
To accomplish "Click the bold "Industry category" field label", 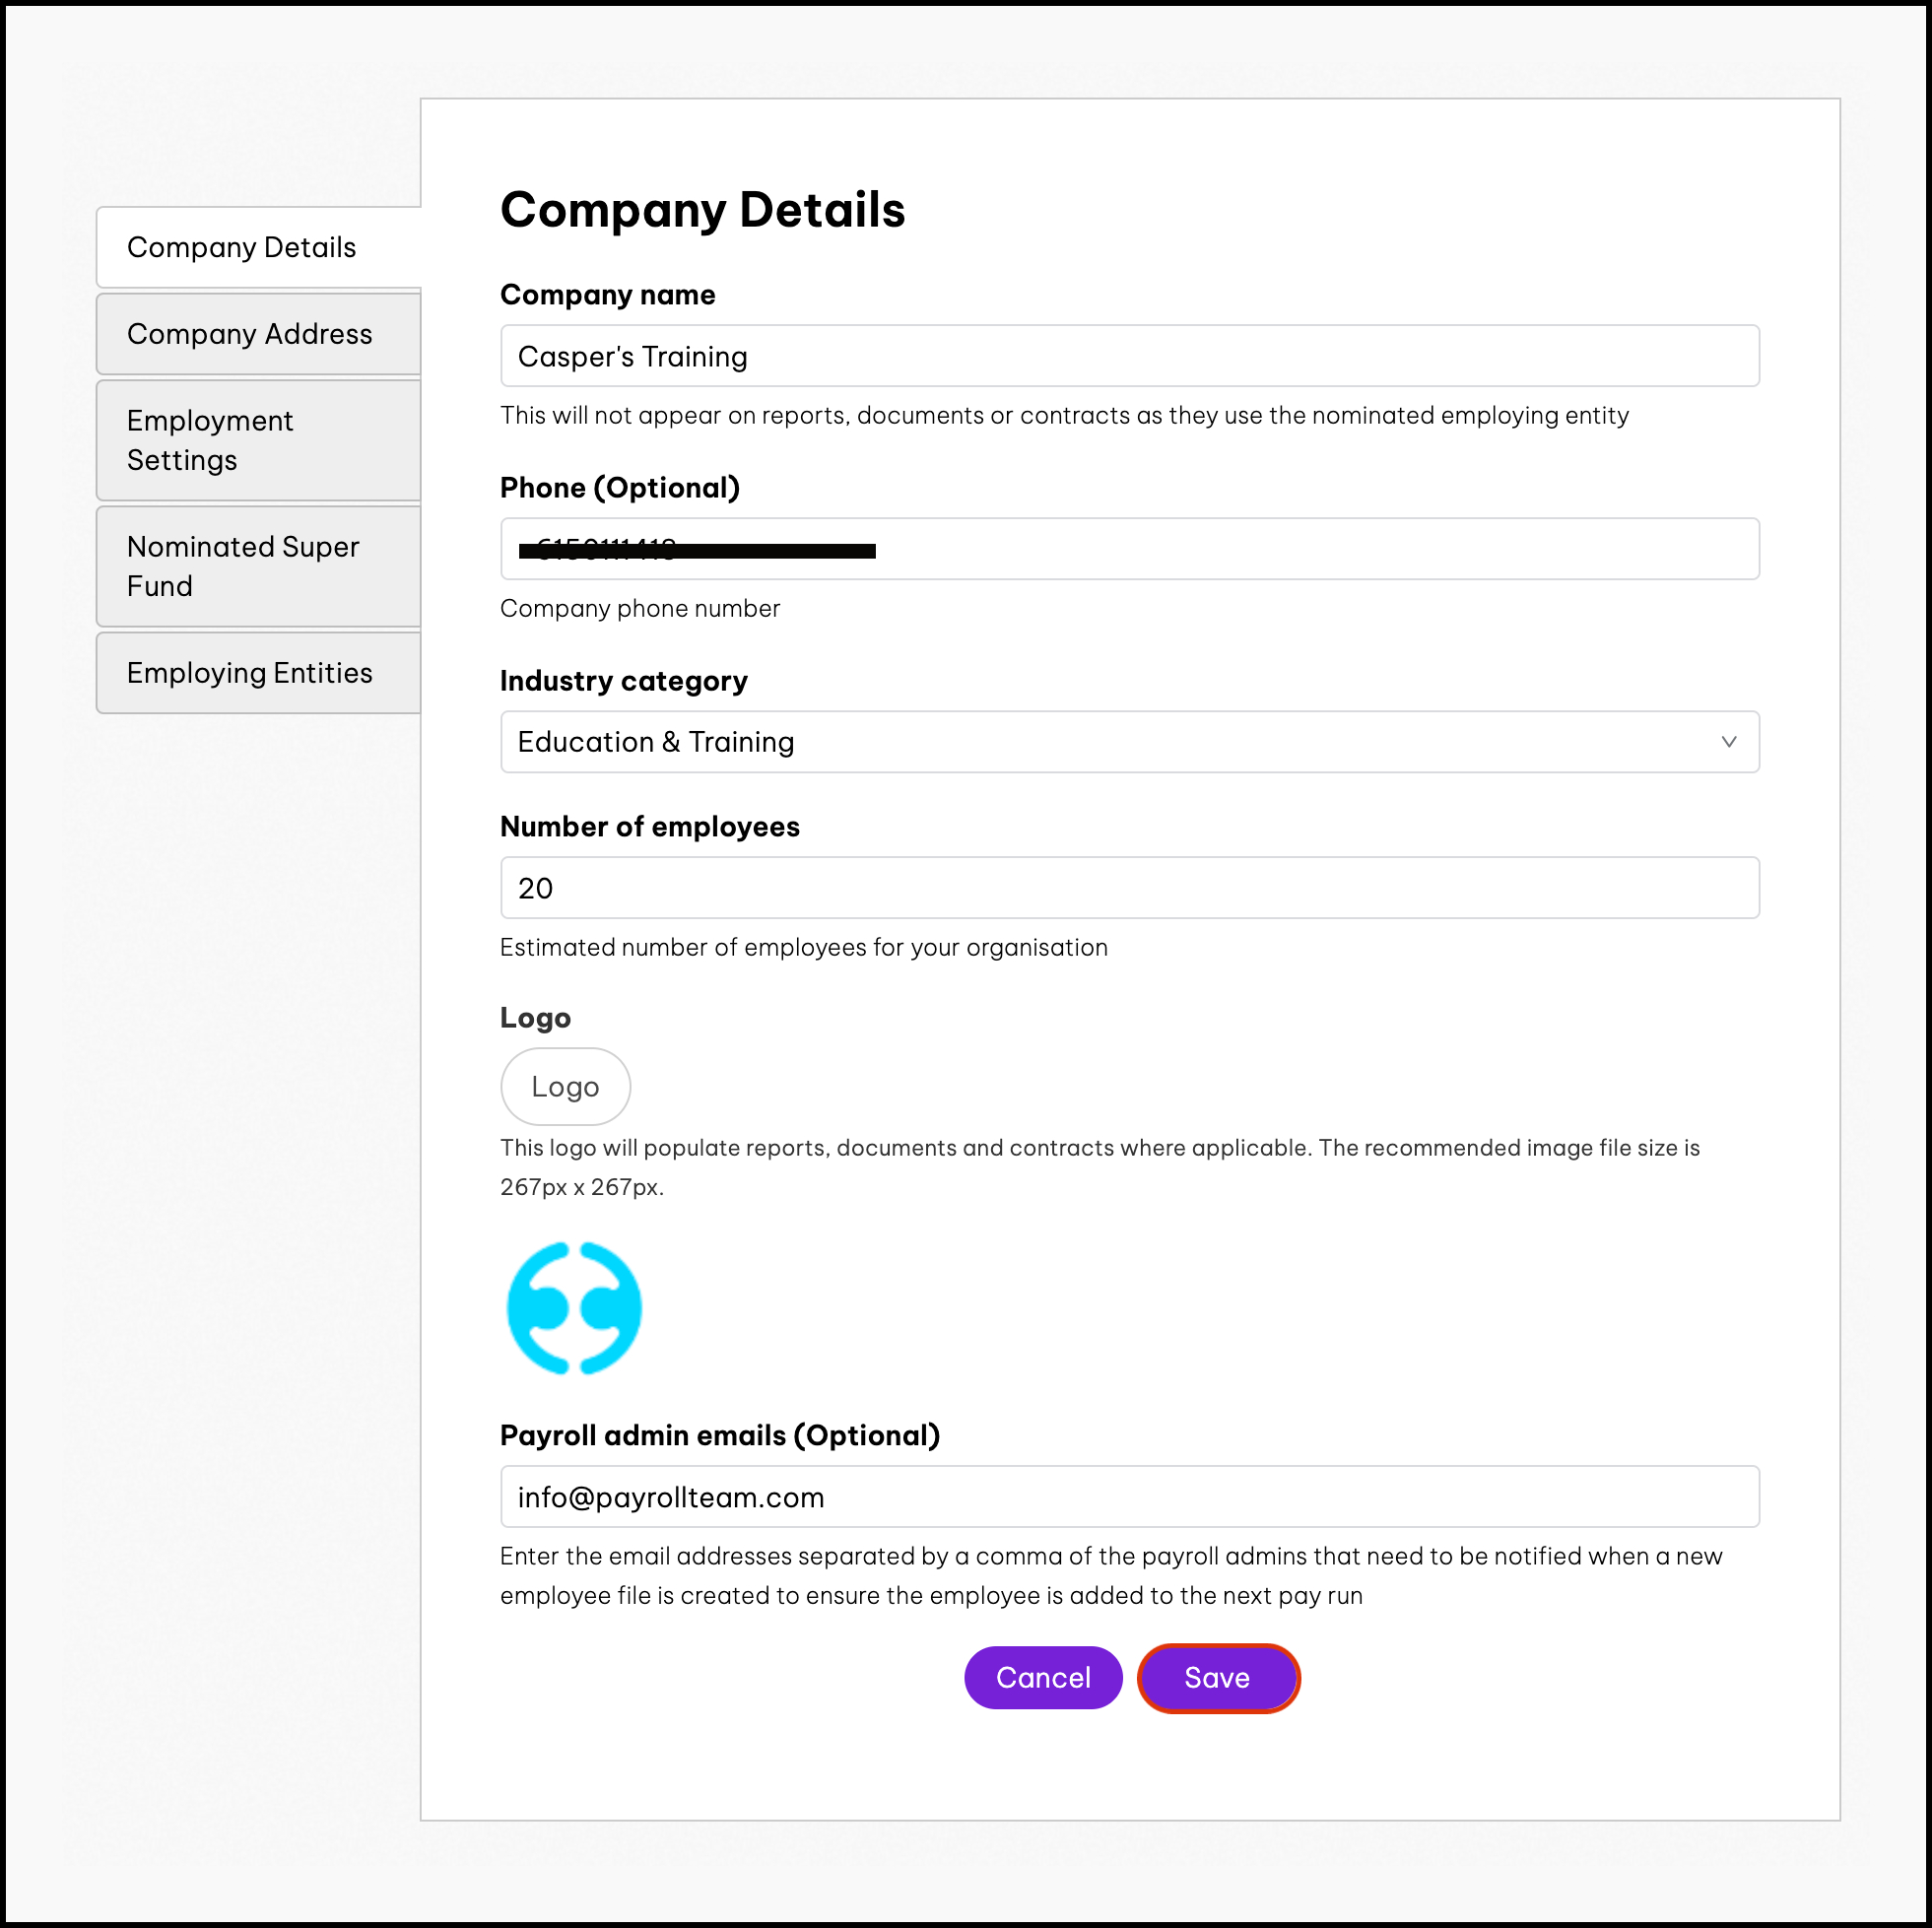I will (623, 681).
